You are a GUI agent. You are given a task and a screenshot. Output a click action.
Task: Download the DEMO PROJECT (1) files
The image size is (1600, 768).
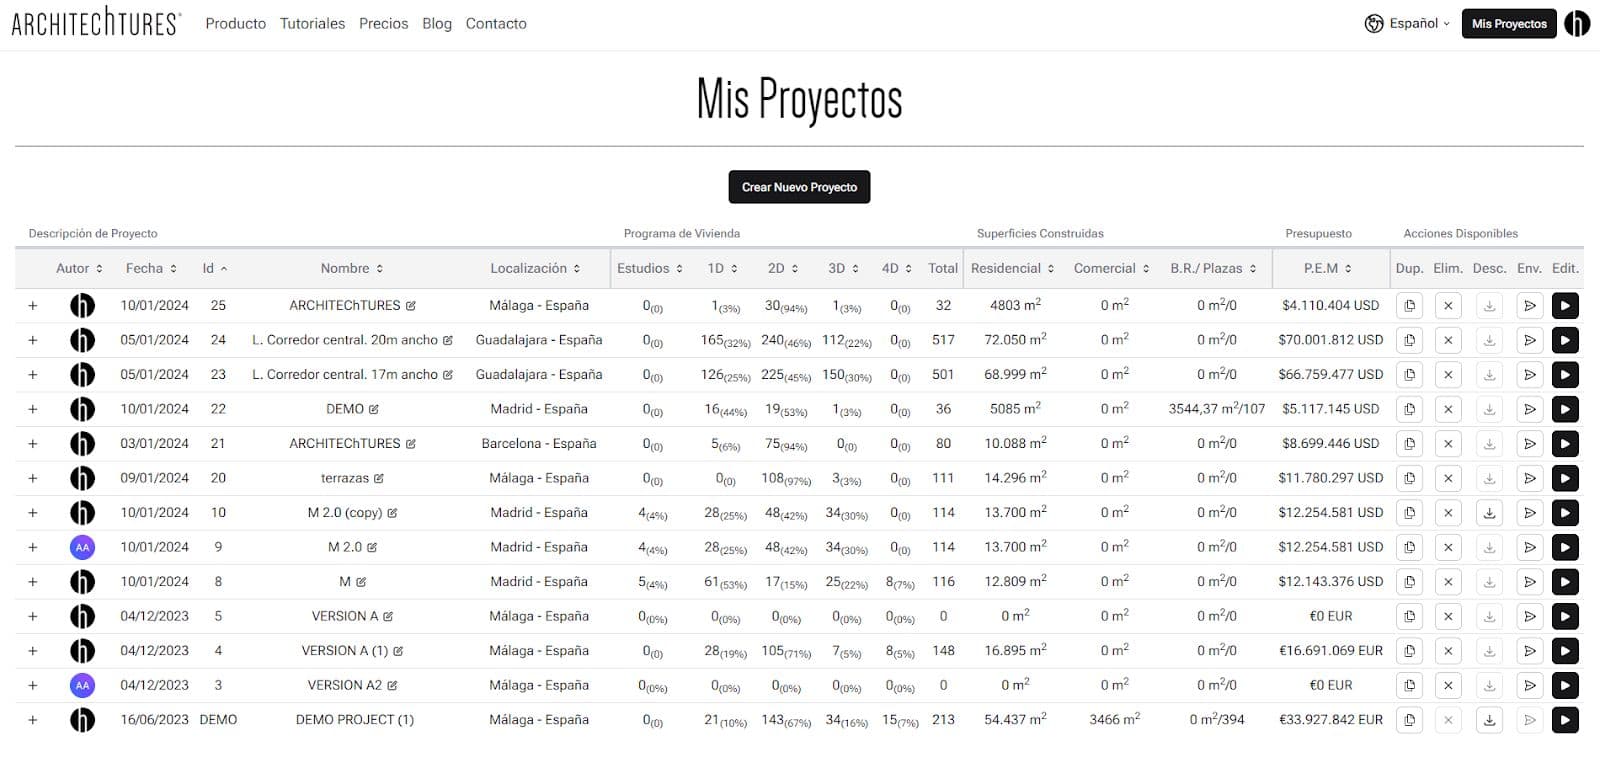(1489, 720)
